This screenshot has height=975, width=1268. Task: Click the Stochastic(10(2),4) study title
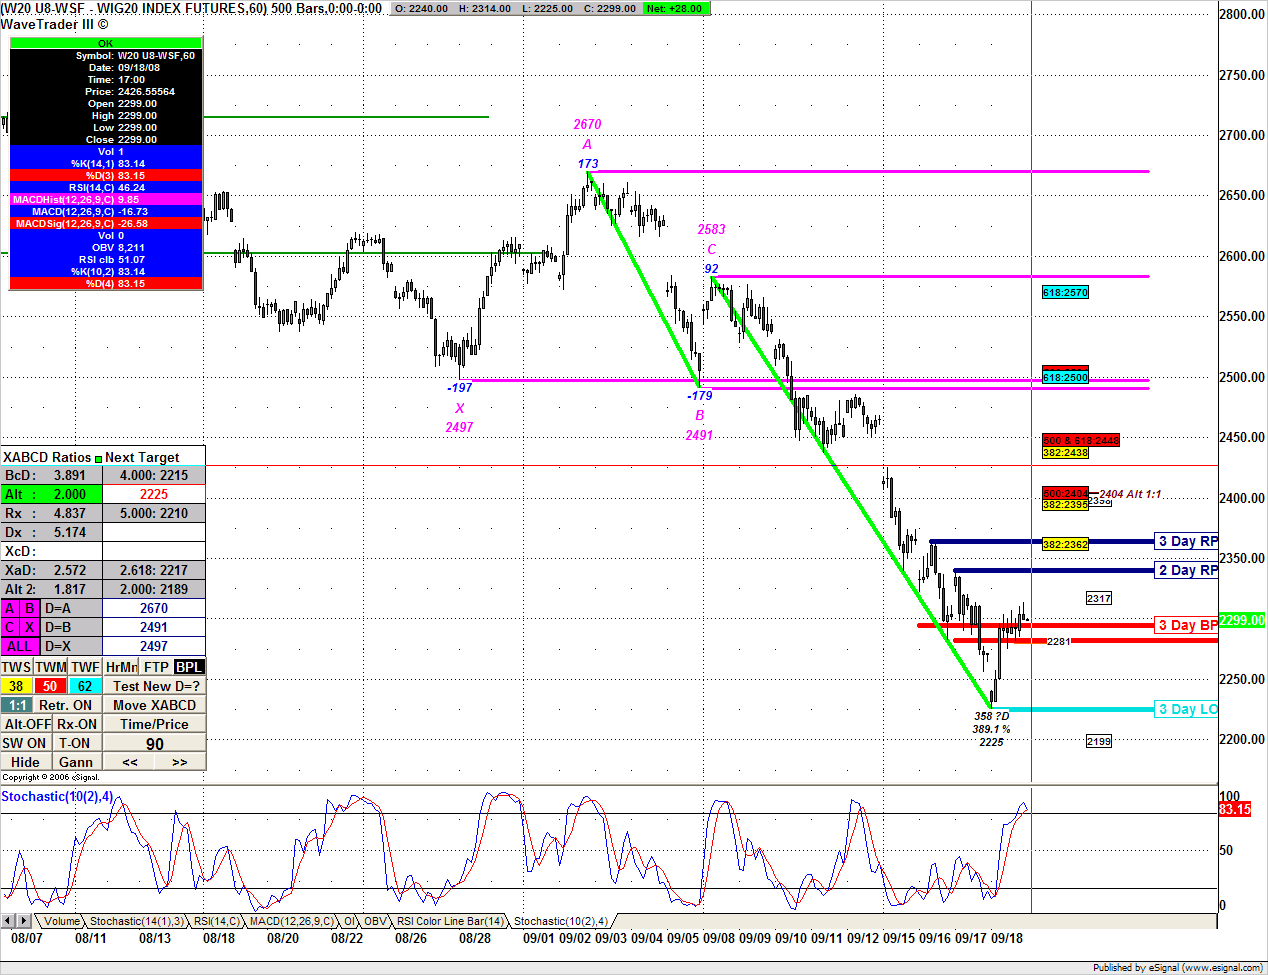click(57, 796)
